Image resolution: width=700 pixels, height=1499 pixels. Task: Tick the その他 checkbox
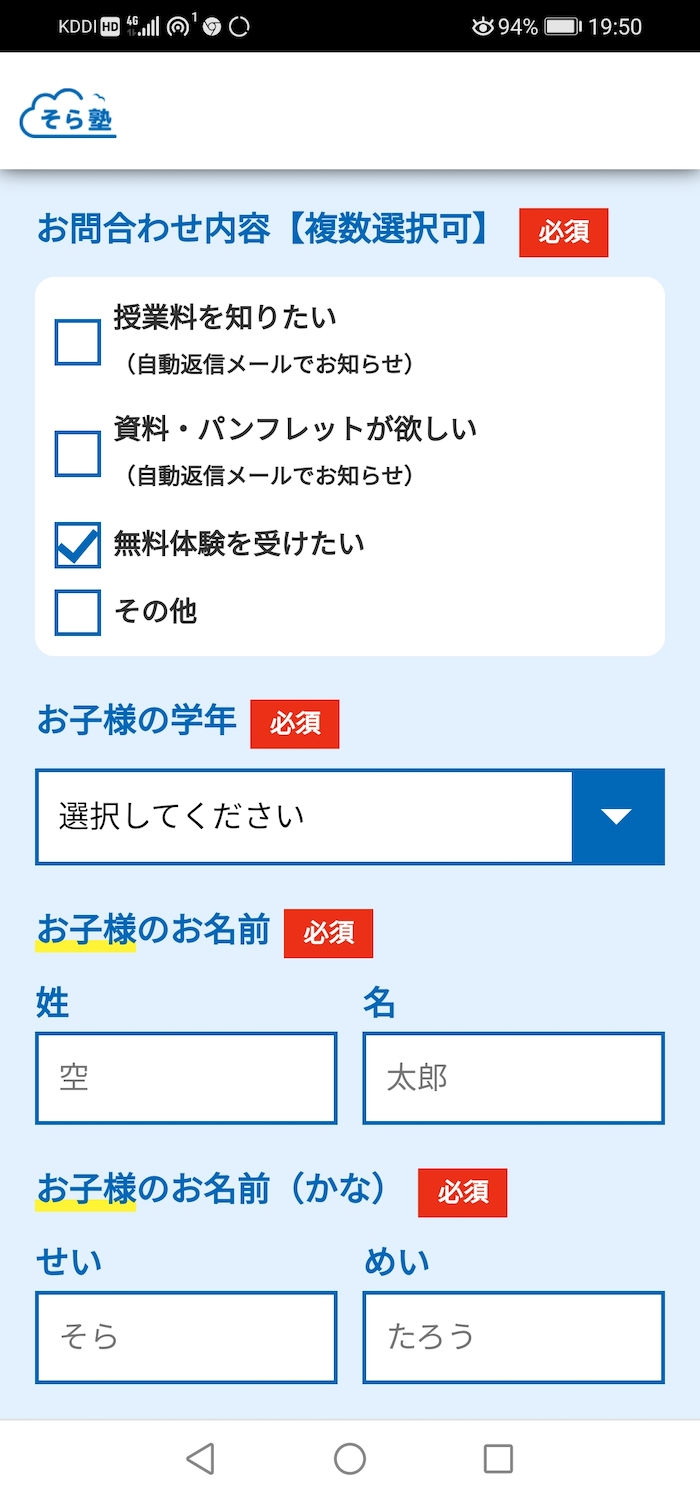[x=77, y=612]
